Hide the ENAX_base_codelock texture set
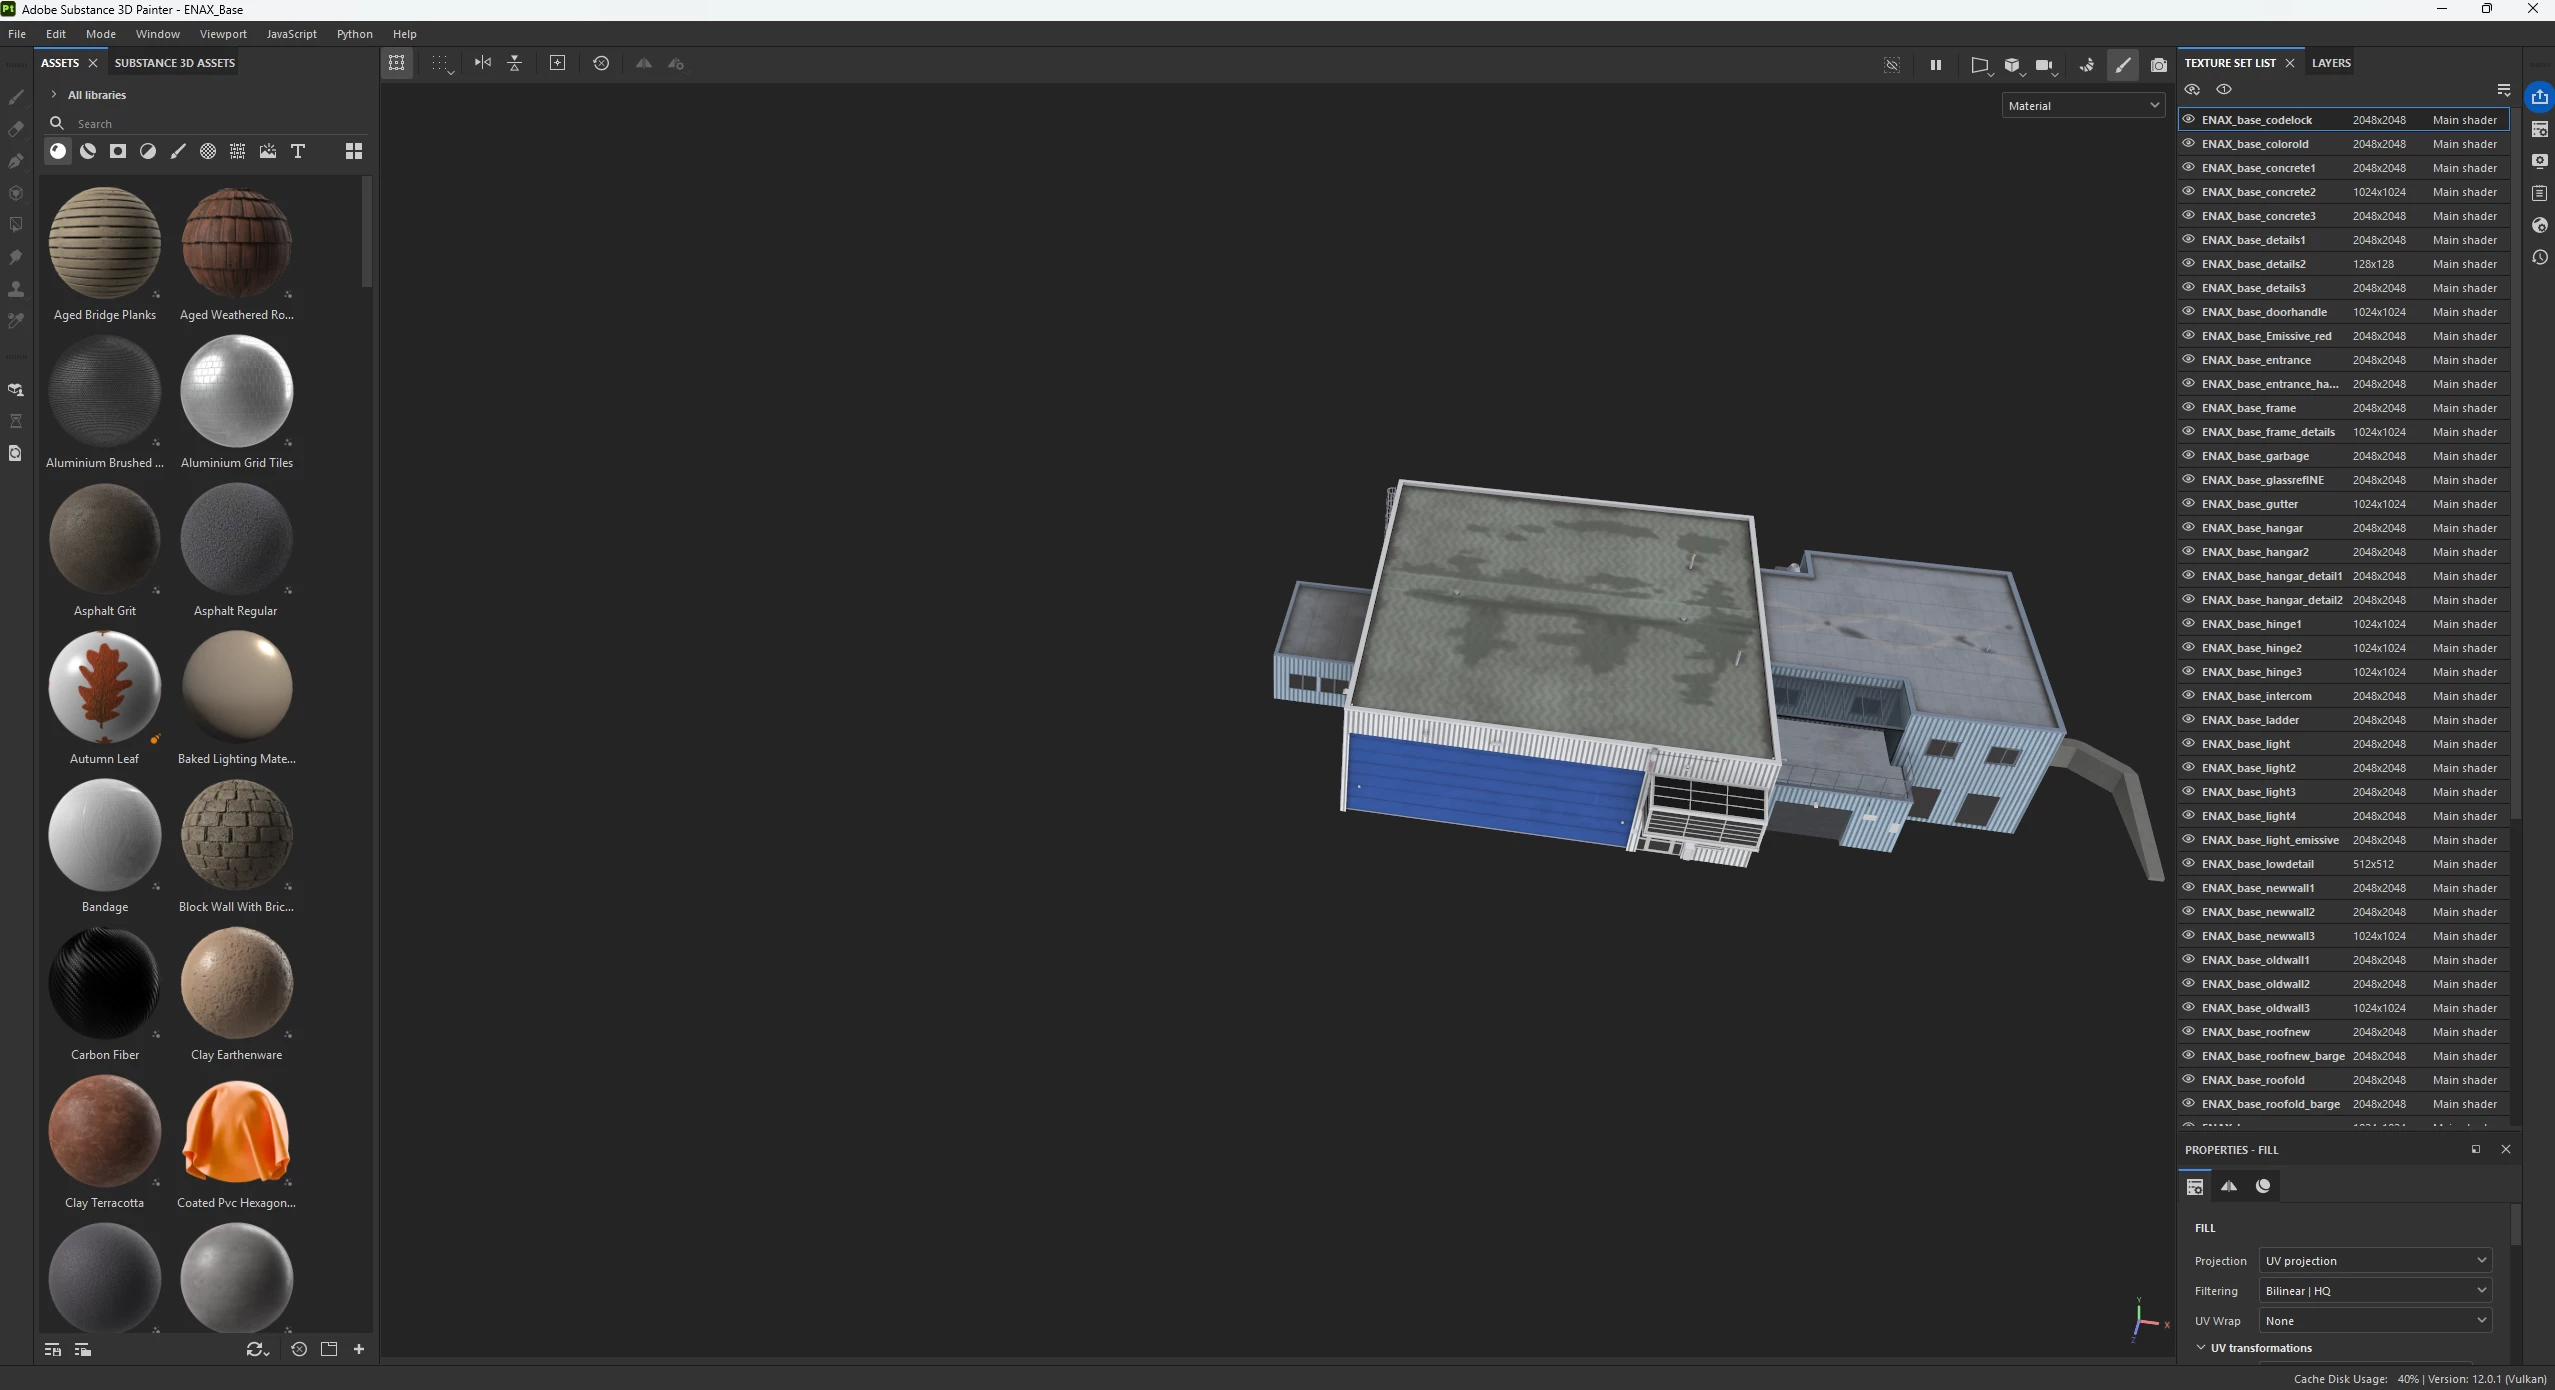The image size is (2555, 1390). tap(2188, 119)
